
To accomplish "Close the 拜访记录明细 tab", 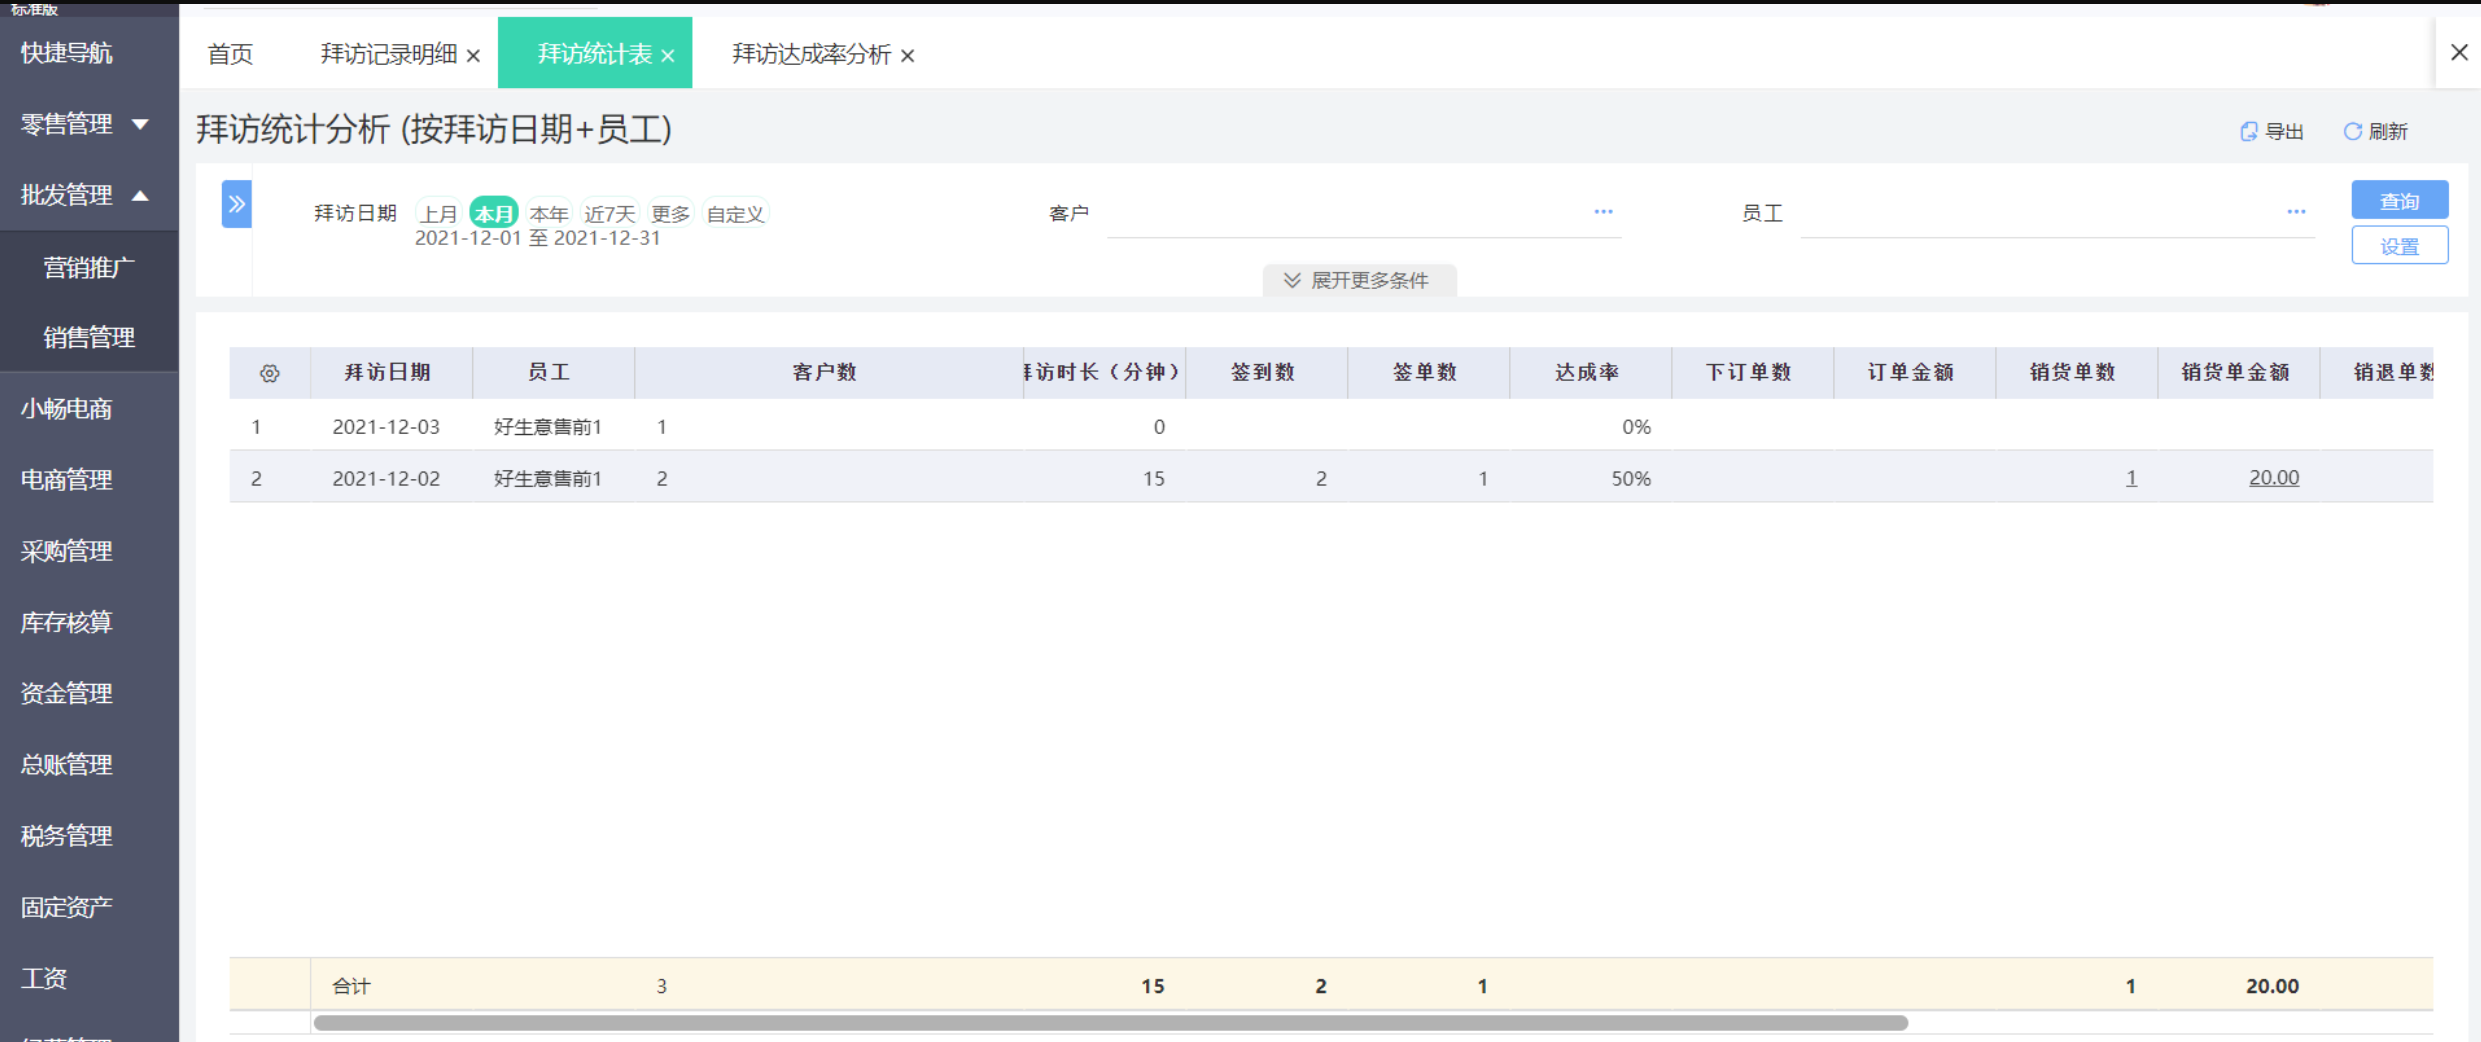I will click(473, 56).
